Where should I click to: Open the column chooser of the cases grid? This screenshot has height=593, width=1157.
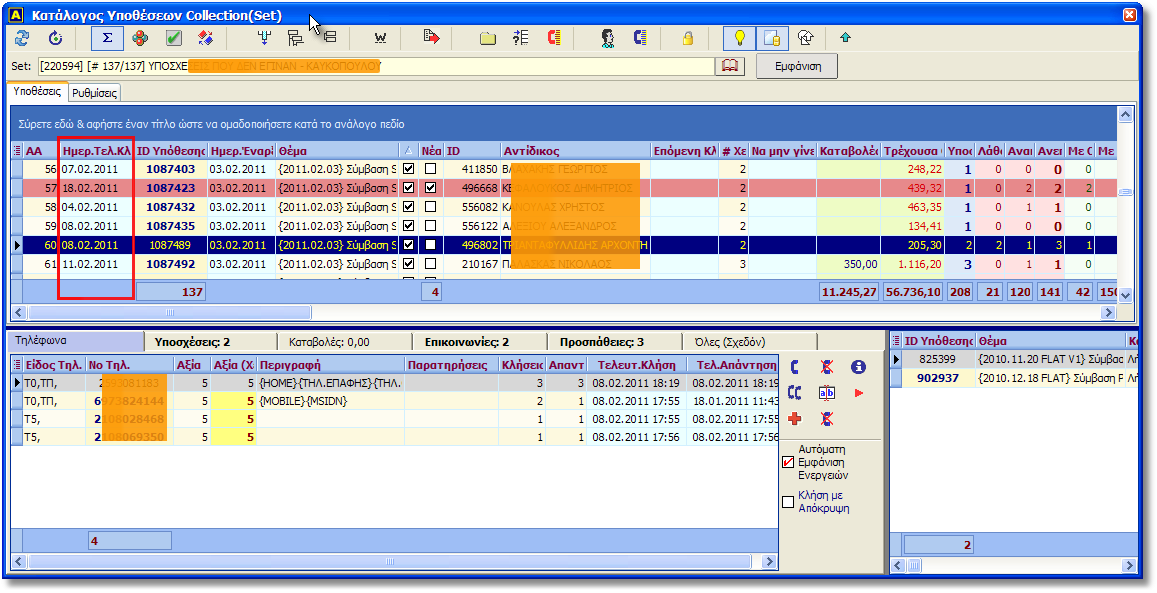click(x=17, y=150)
